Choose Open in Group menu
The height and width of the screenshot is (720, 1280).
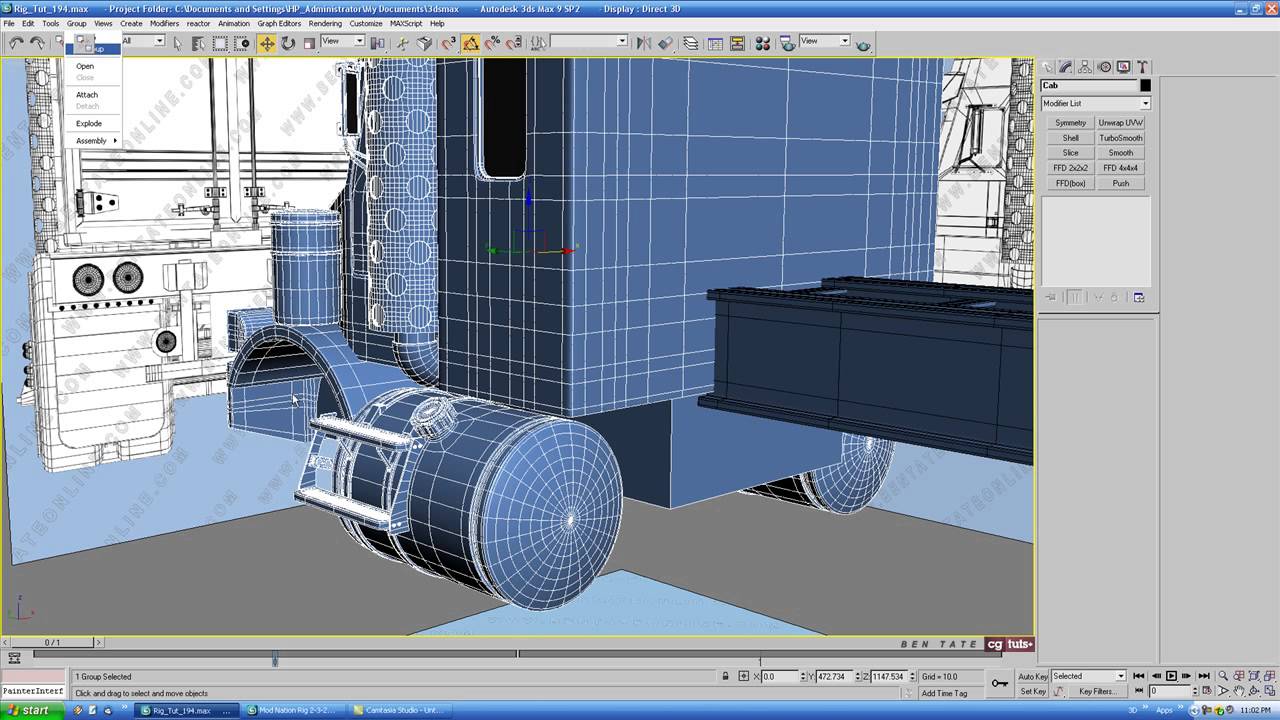point(85,66)
